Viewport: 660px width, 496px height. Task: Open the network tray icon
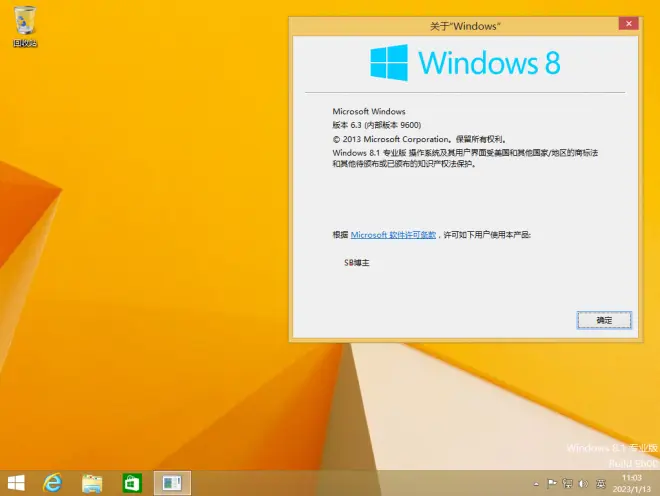567,483
